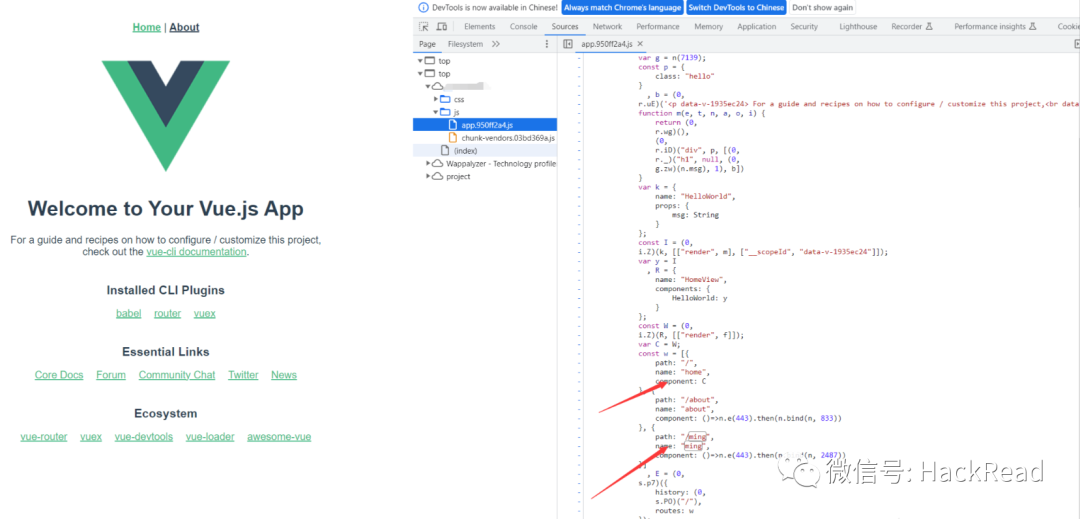Click the Recorder beaker icon
The image size is (1080, 519).
(x=928, y=27)
